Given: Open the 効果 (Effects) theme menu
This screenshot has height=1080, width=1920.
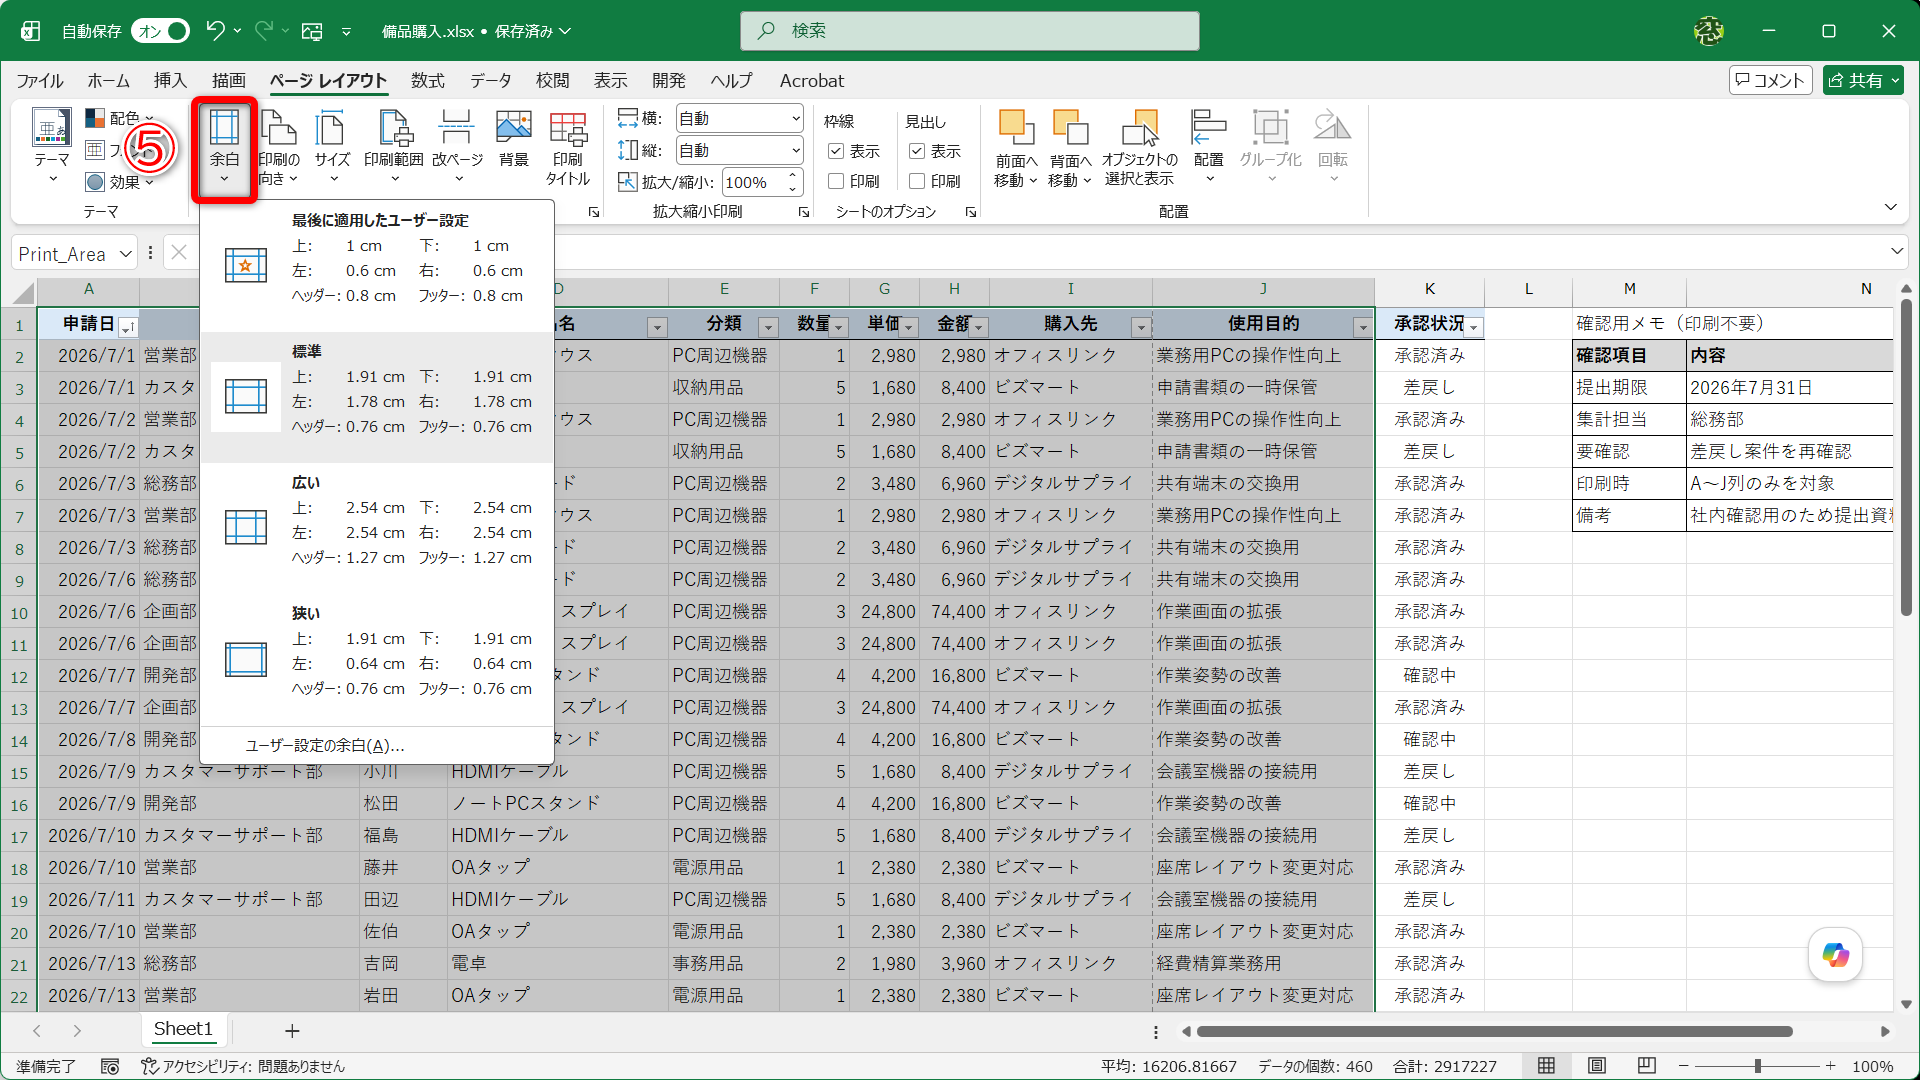Looking at the screenshot, I should click(120, 182).
